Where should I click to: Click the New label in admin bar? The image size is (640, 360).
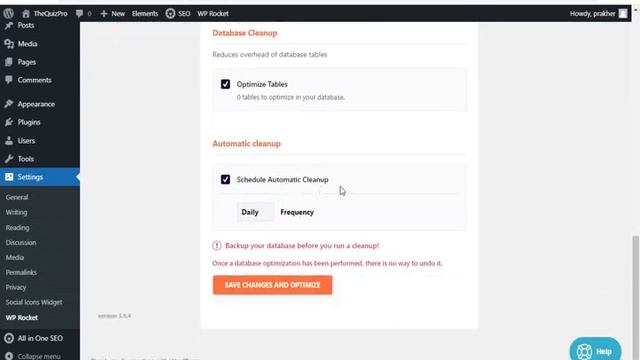point(118,13)
